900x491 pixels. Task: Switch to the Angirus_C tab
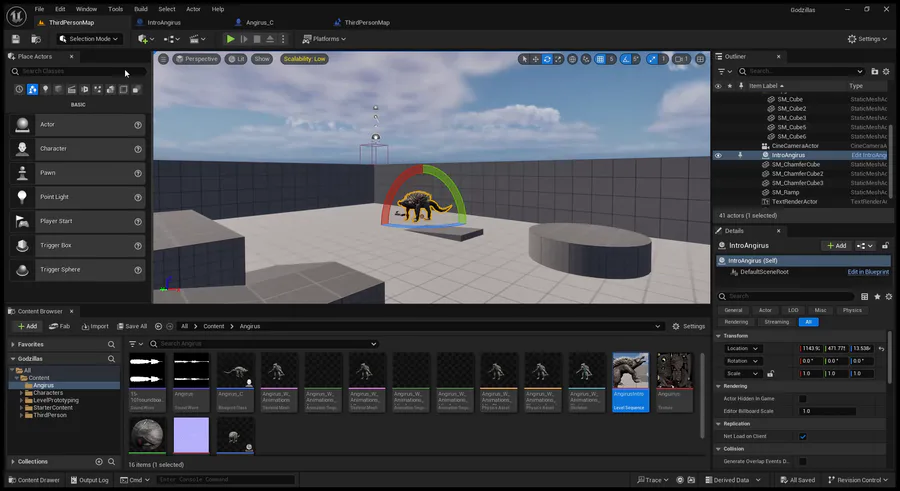point(259,22)
